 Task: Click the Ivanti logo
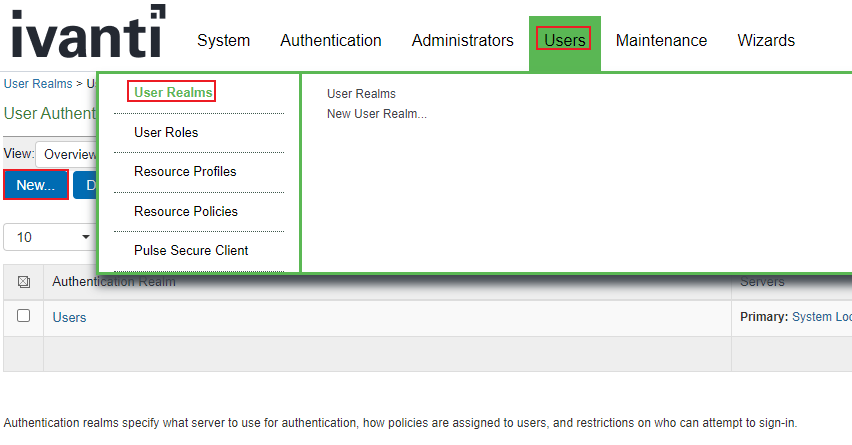88,34
